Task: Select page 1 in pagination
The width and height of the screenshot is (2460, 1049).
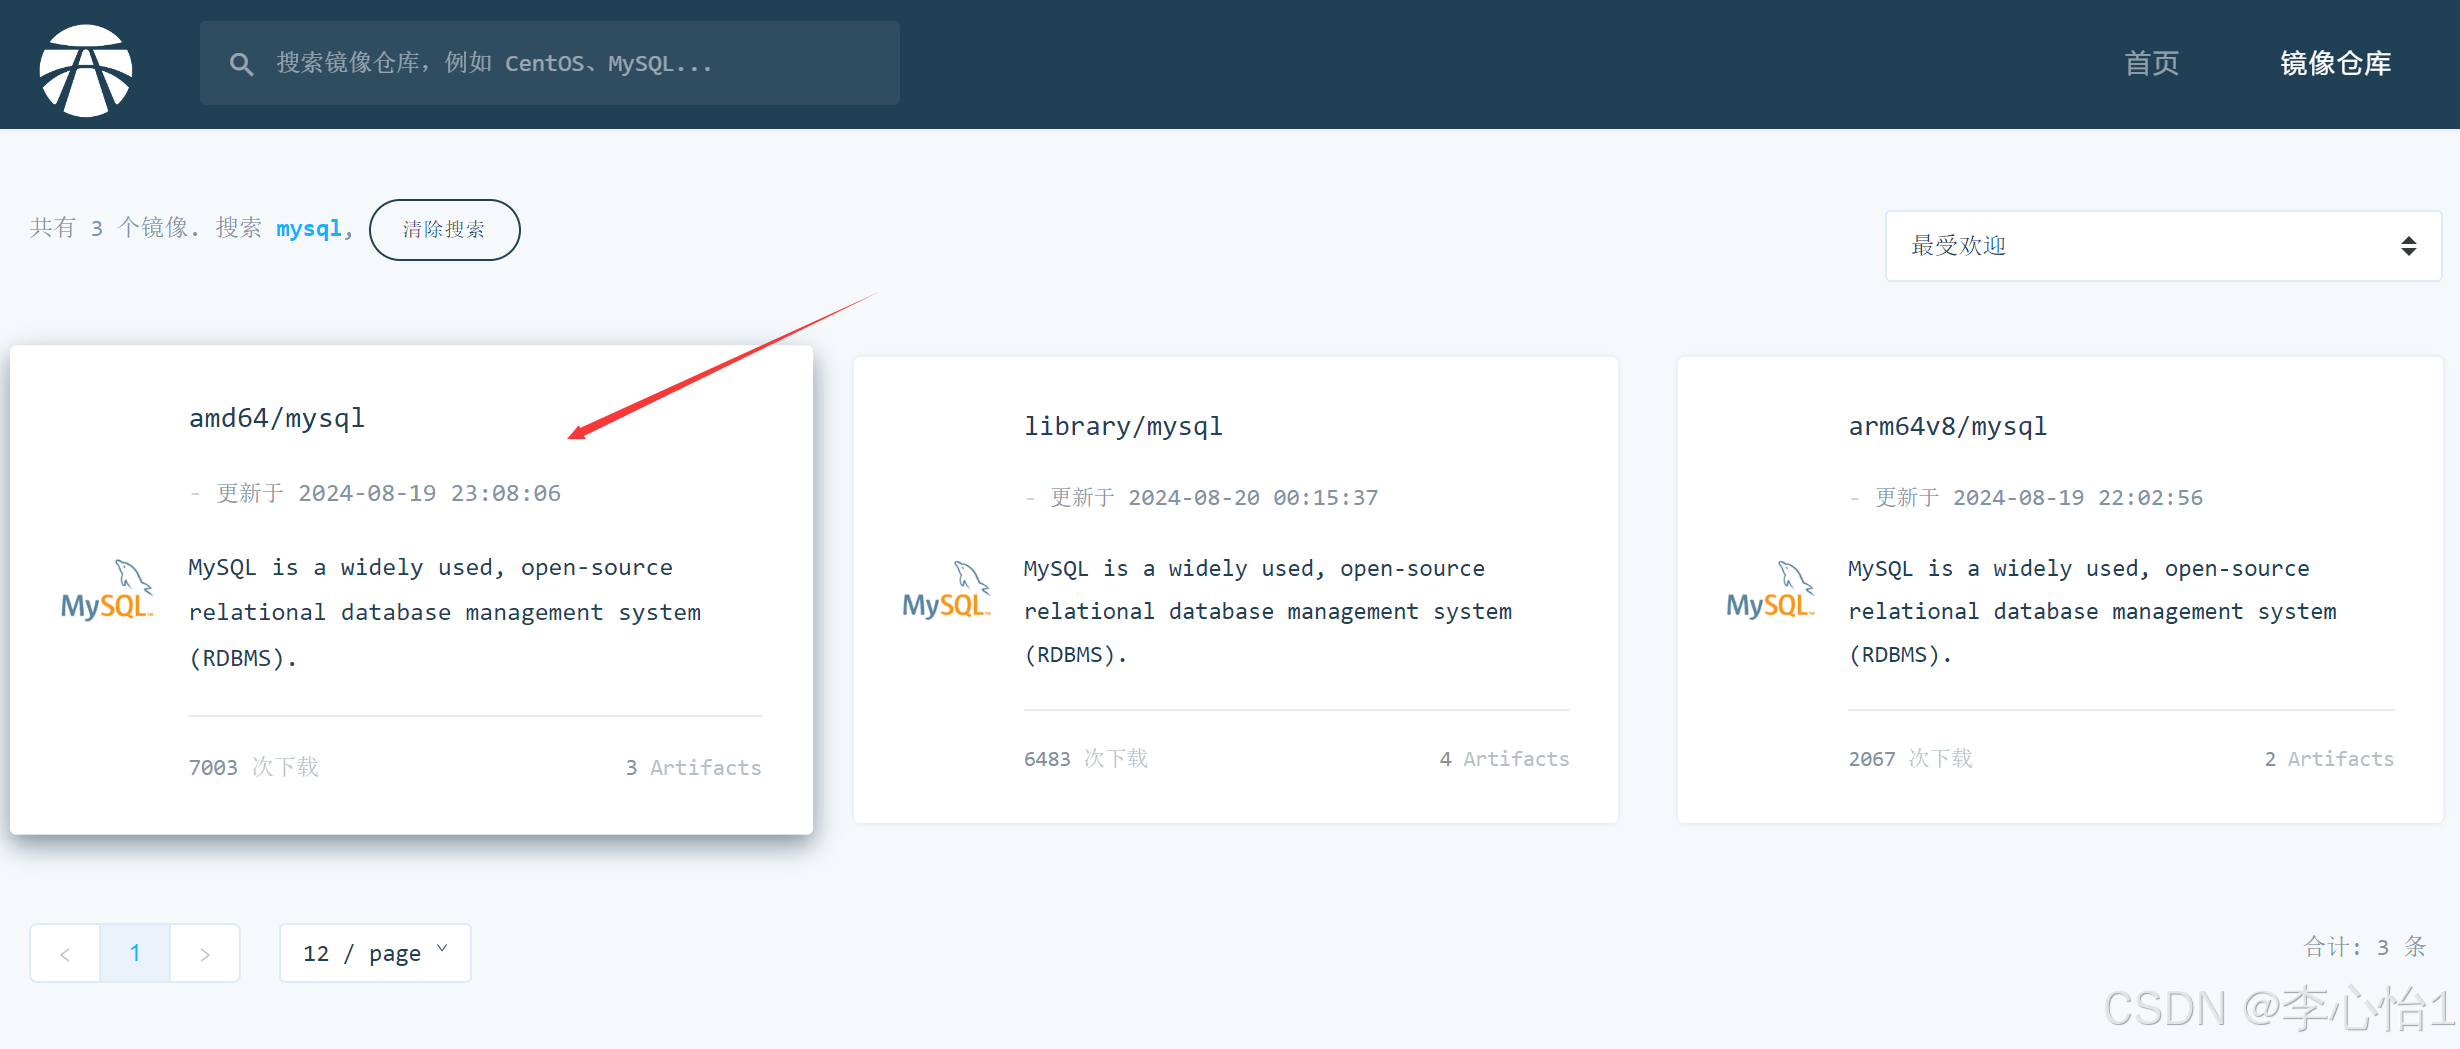Action: [x=135, y=954]
